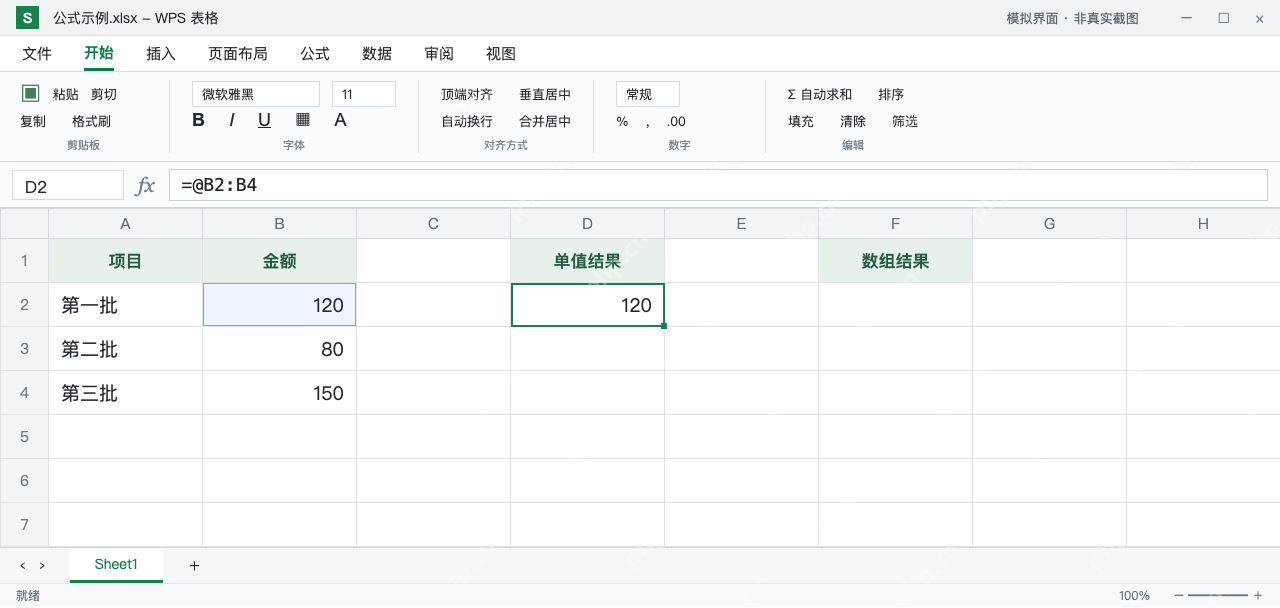Viewport: 1280px width, 608px height.
Task: Select row 5 header
Action: point(24,437)
